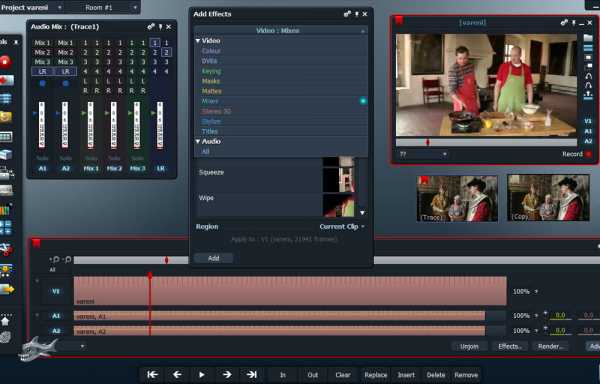
Task: Click gears icon in Add Effects title bar
Action: pos(347,14)
